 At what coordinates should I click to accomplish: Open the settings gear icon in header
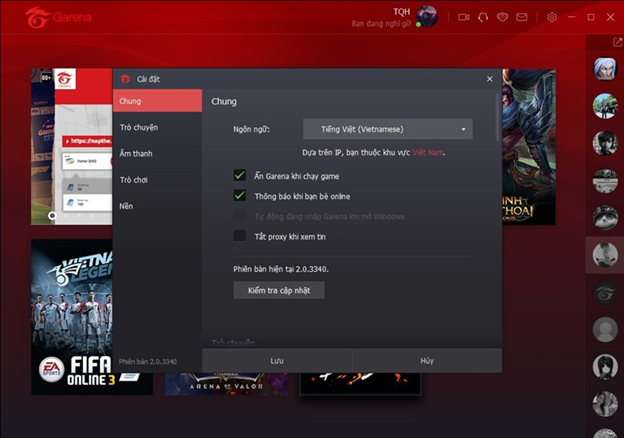[552, 17]
